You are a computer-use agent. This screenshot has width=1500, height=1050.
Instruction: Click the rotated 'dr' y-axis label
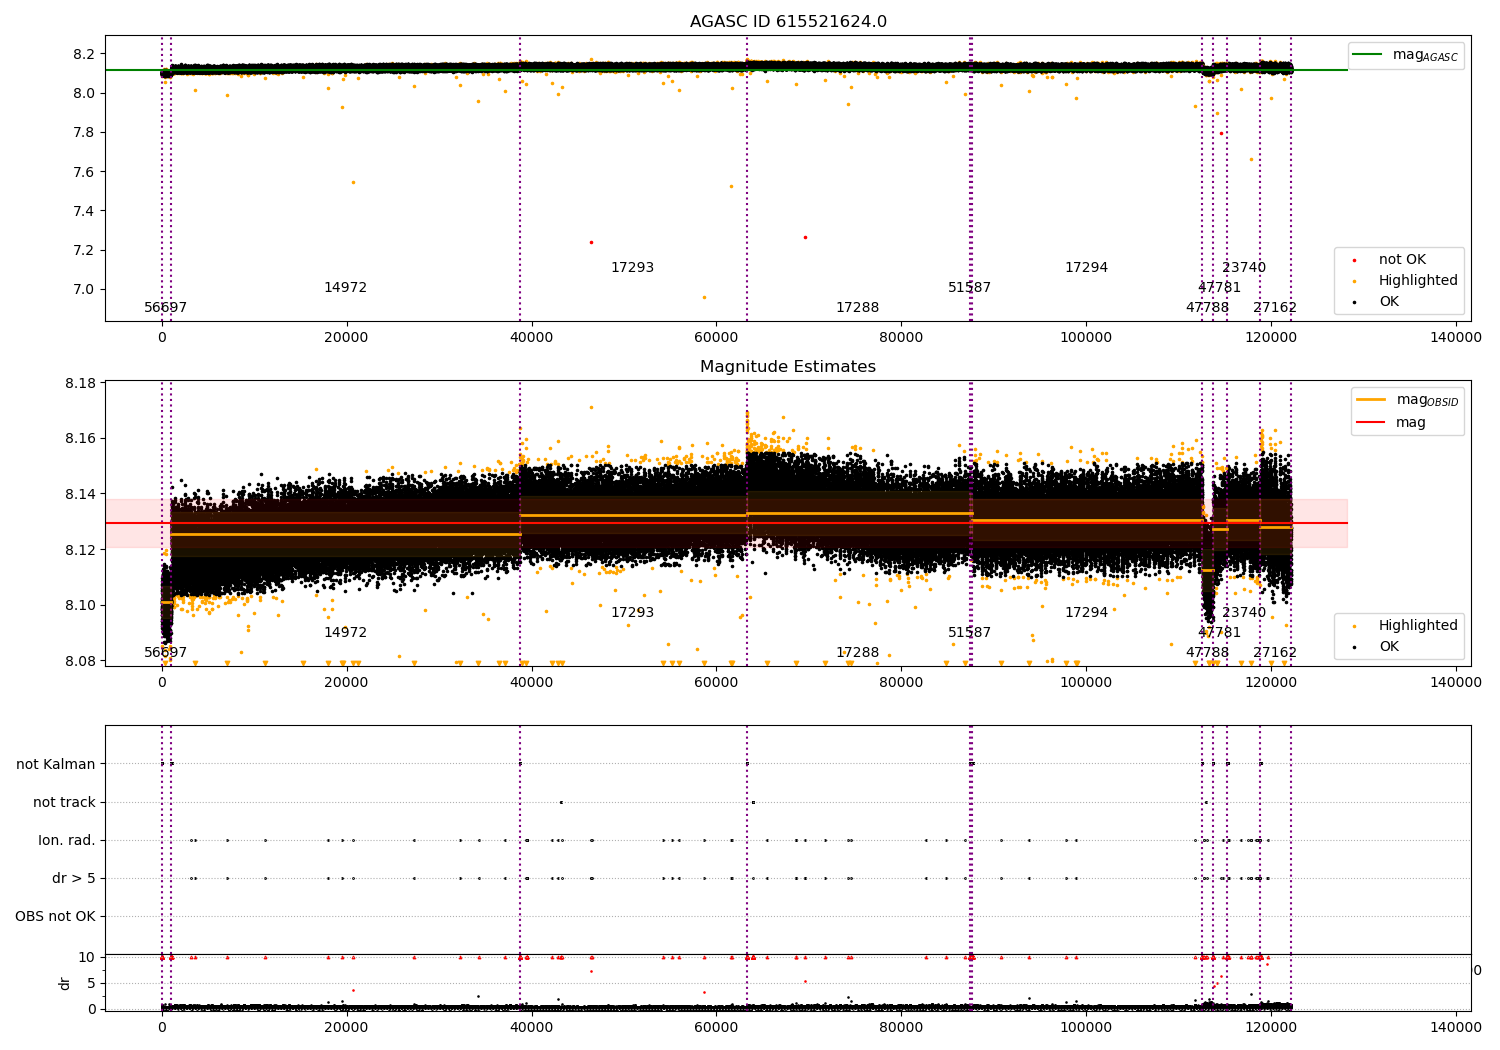click(65, 983)
